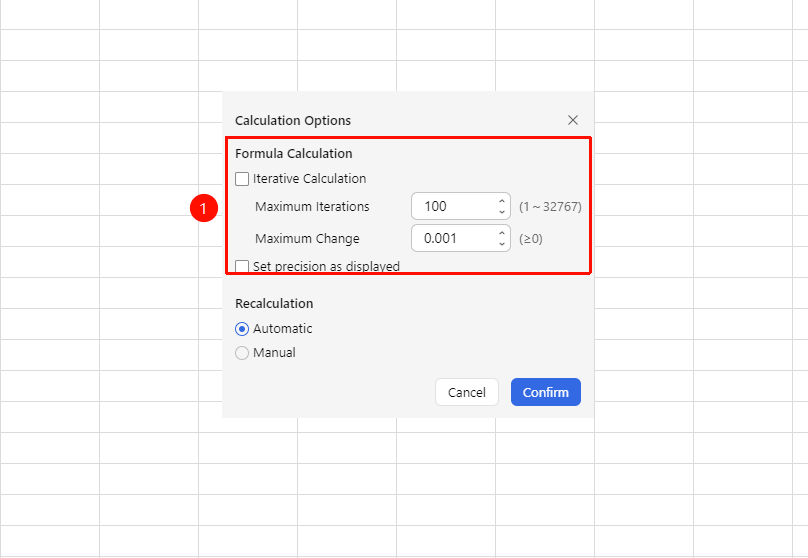808x558 pixels.
Task: Increase Maximum Change with up arrow
Action: pos(502,233)
